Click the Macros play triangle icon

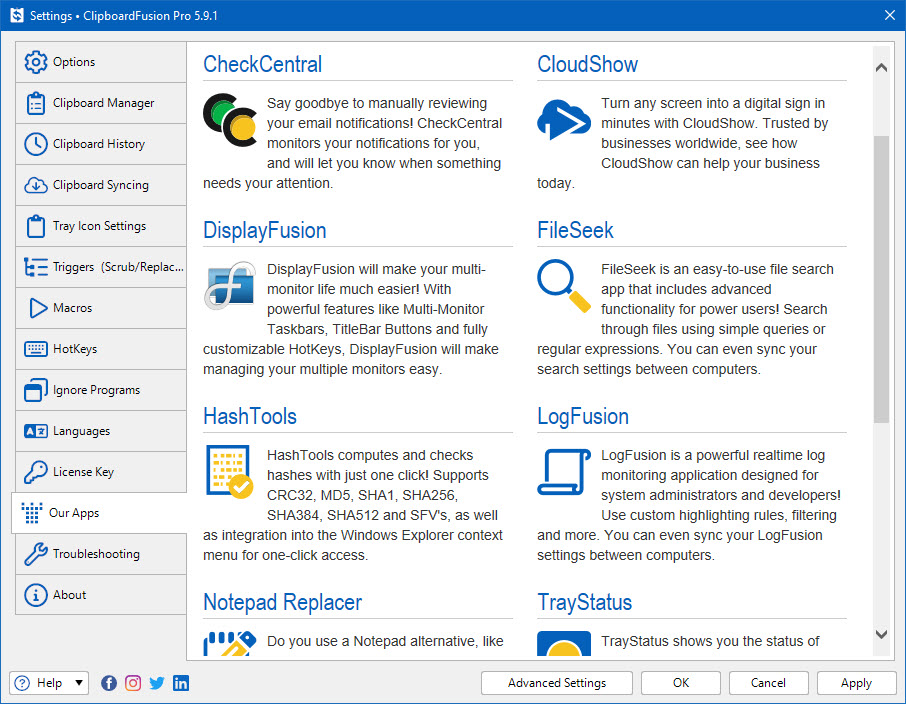[x=38, y=308]
